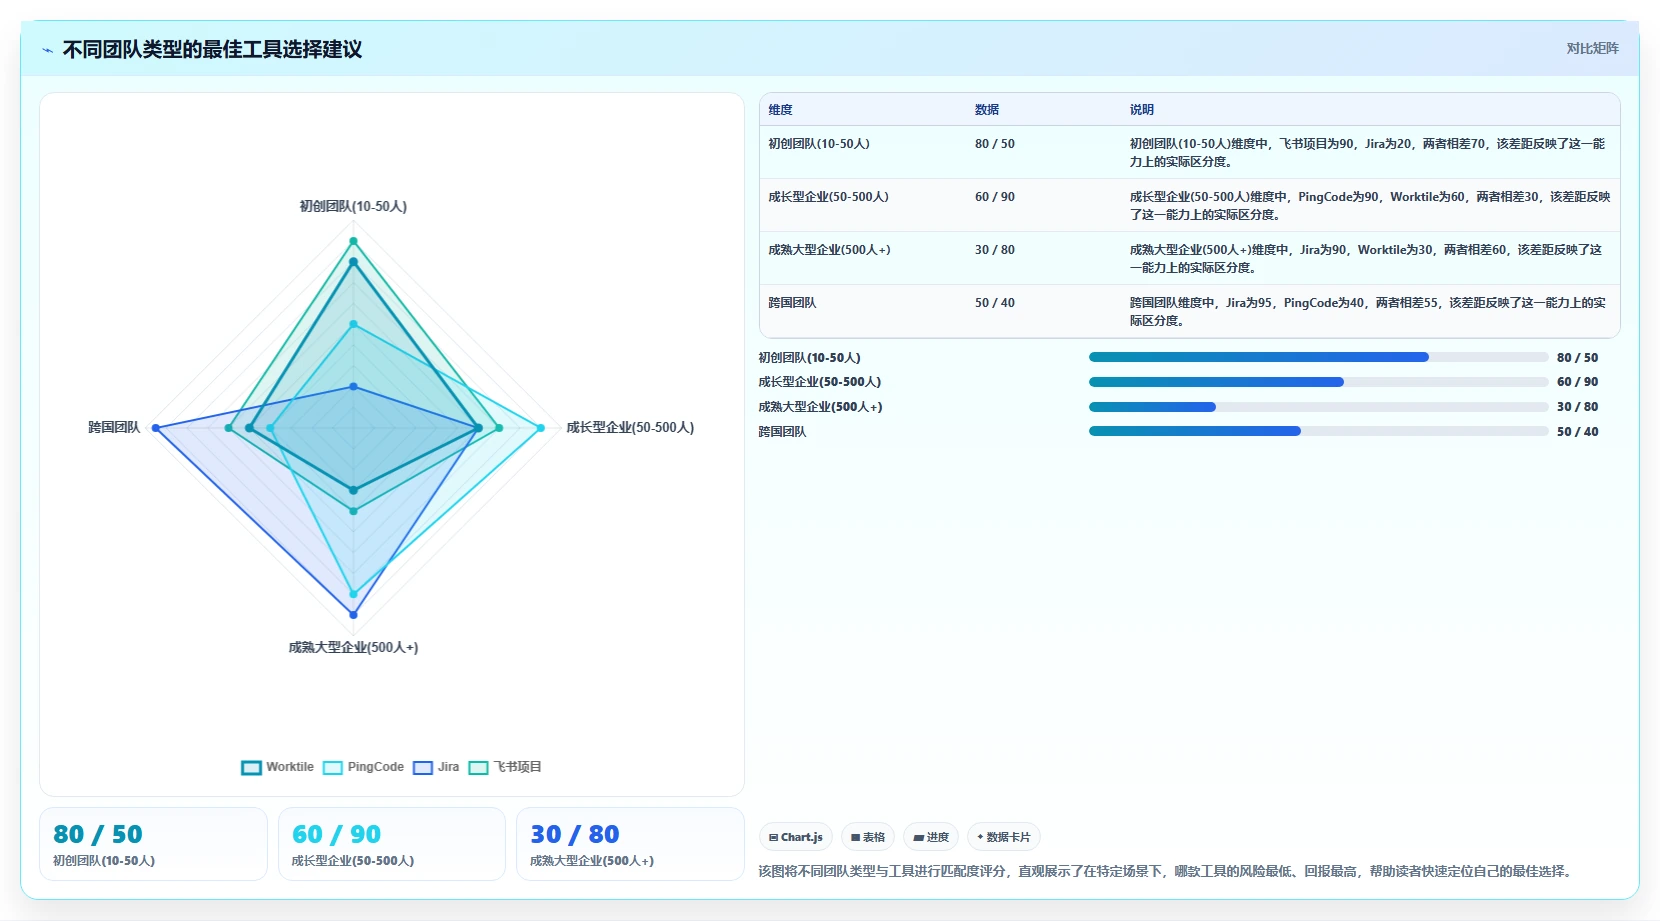The image size is (1660, 921).
Task: Select table row 成长型企业(50-500人)
Action: click(1190, 205)
